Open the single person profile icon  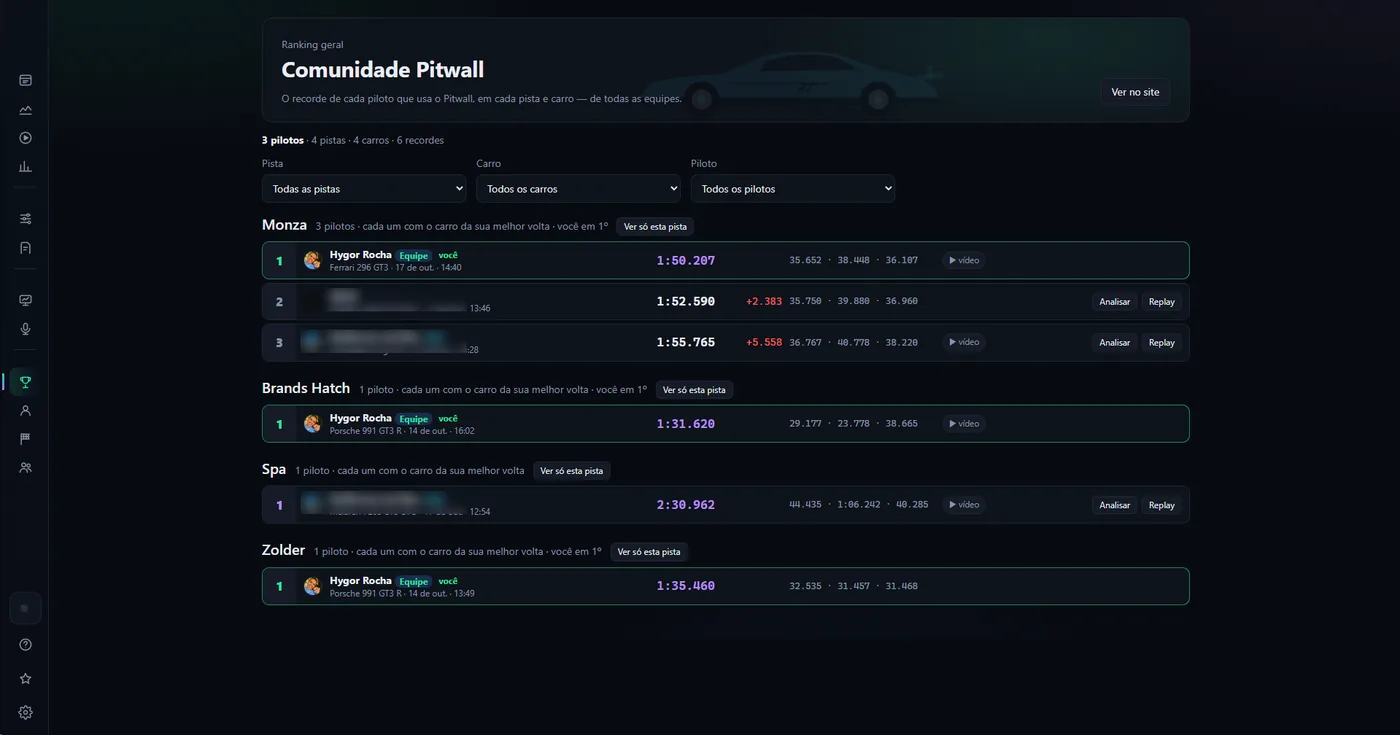pyautogui.click(x=25, y=410)
